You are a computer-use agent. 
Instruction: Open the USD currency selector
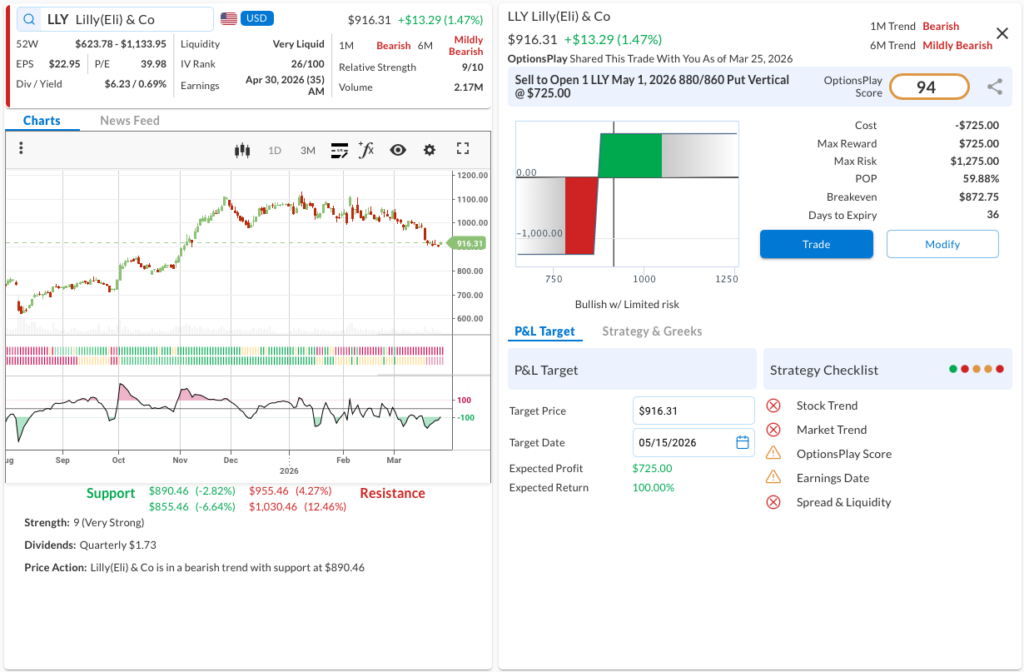[257, 19]
